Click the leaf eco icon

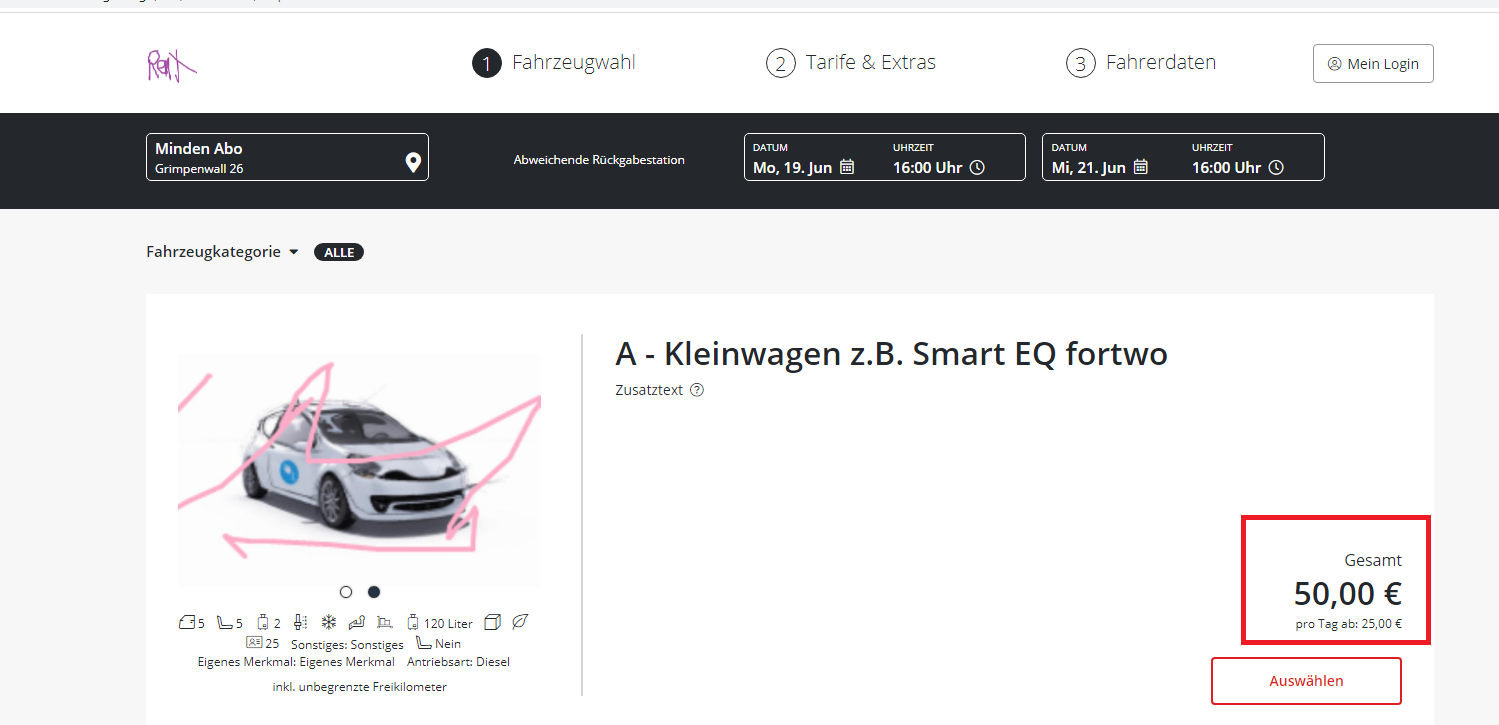(520, 622)
